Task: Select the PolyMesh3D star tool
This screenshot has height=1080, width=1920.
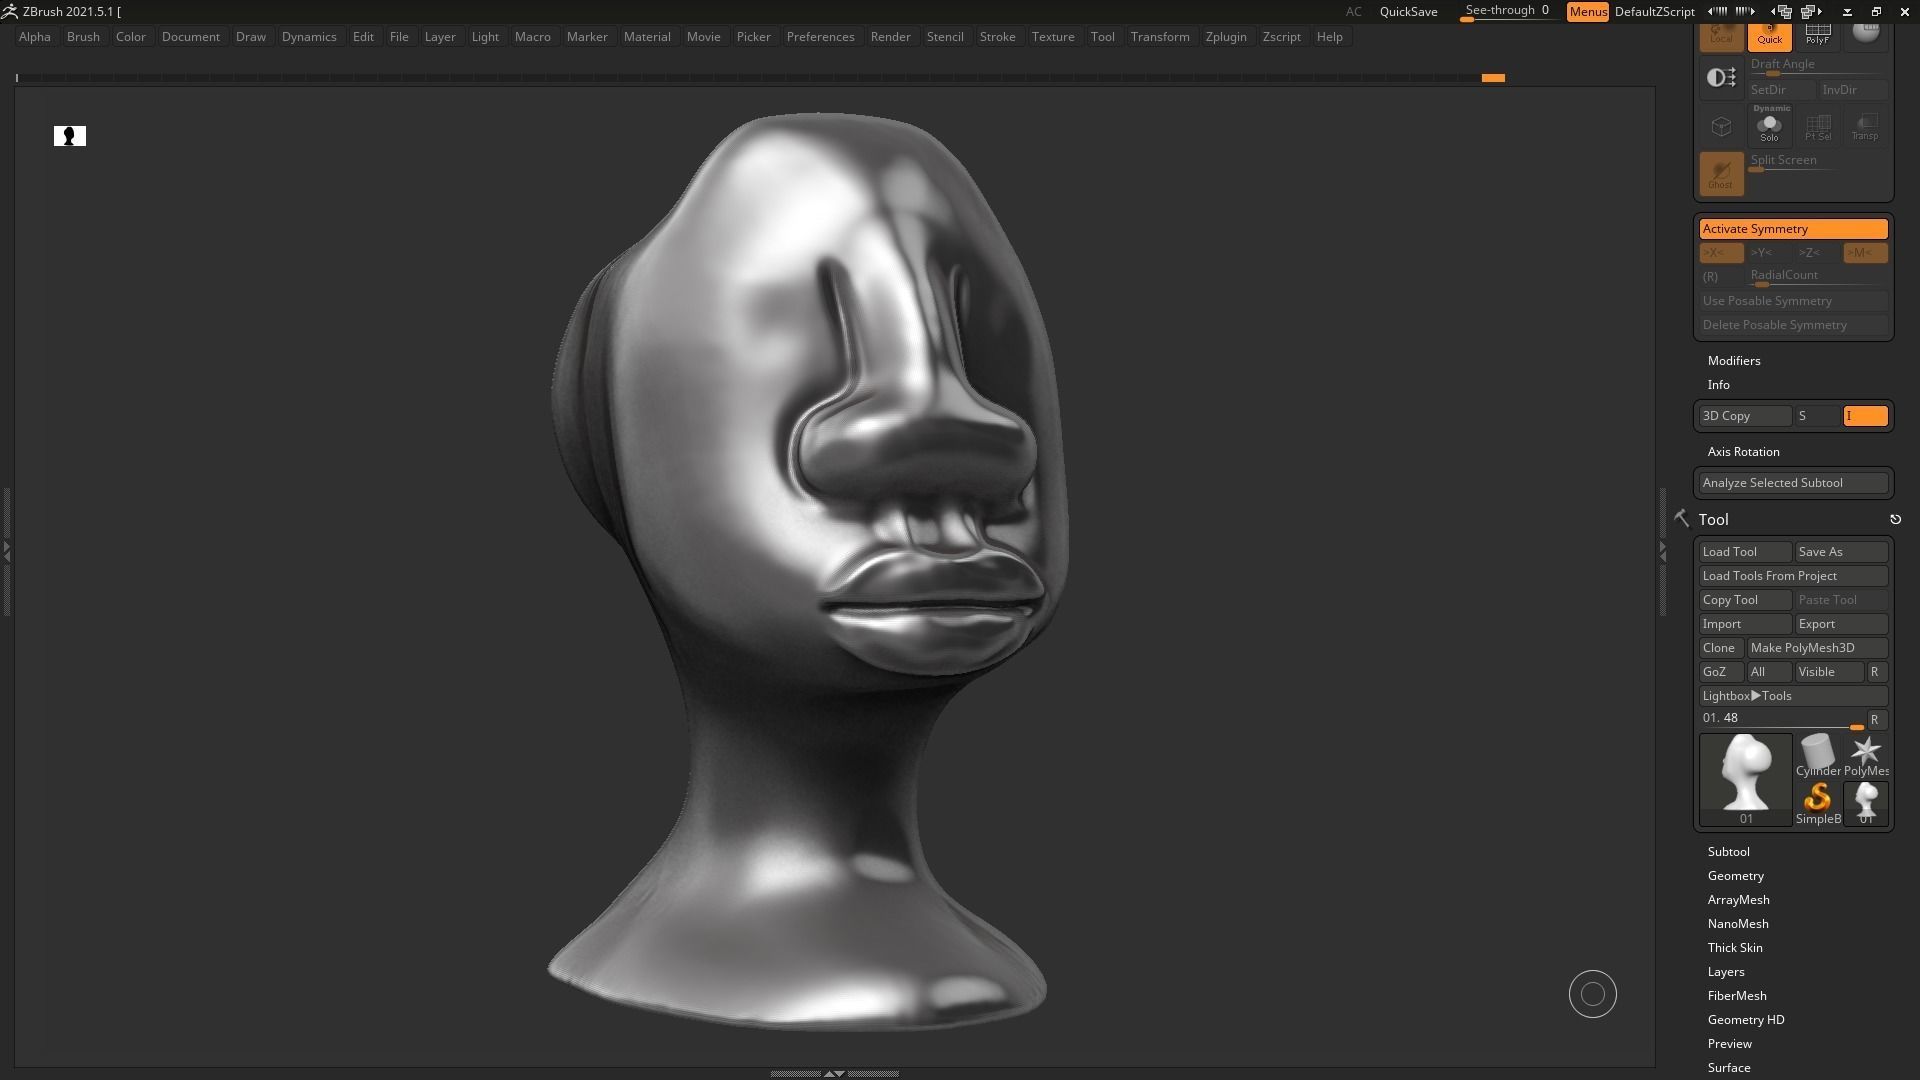Action: coord(1865,755)
